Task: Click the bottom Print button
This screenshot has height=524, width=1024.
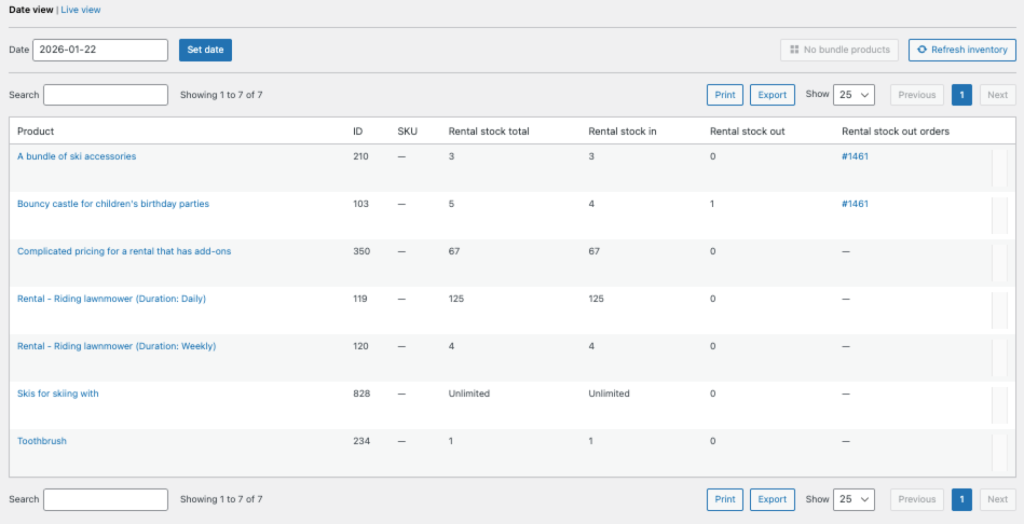Action: tap(725, 499)
